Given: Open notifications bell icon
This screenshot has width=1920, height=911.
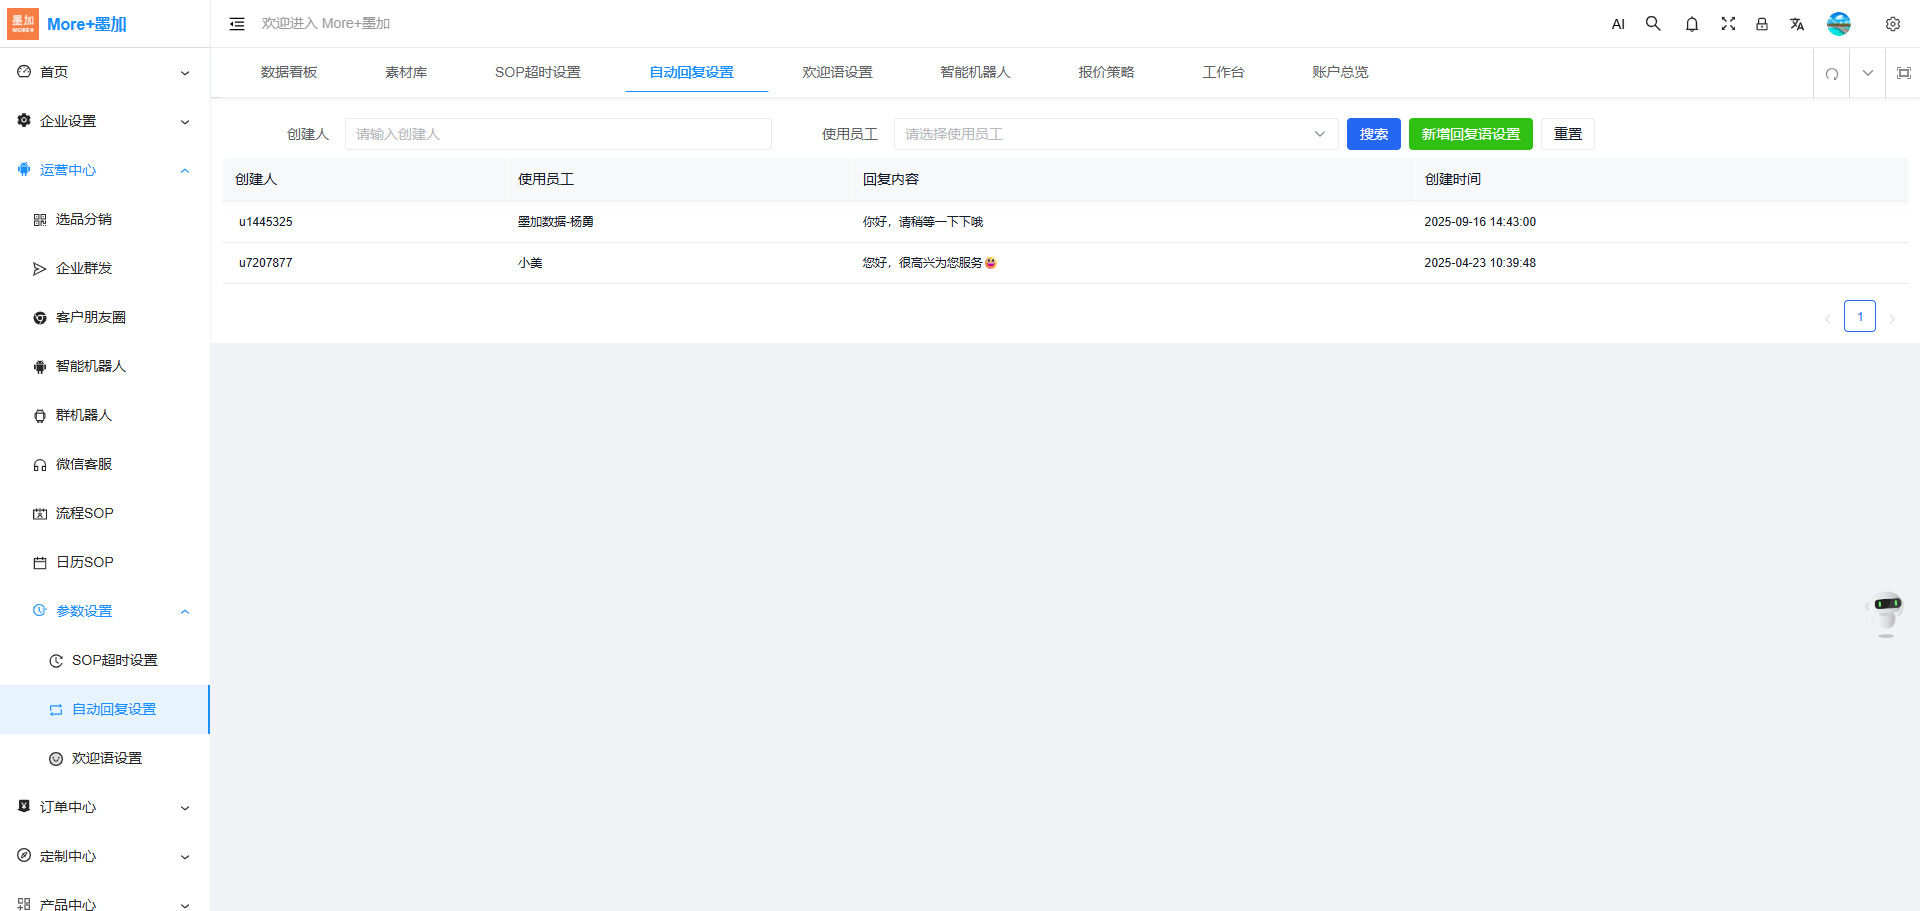Looking at the screenshot, I should coord(1691,24).
